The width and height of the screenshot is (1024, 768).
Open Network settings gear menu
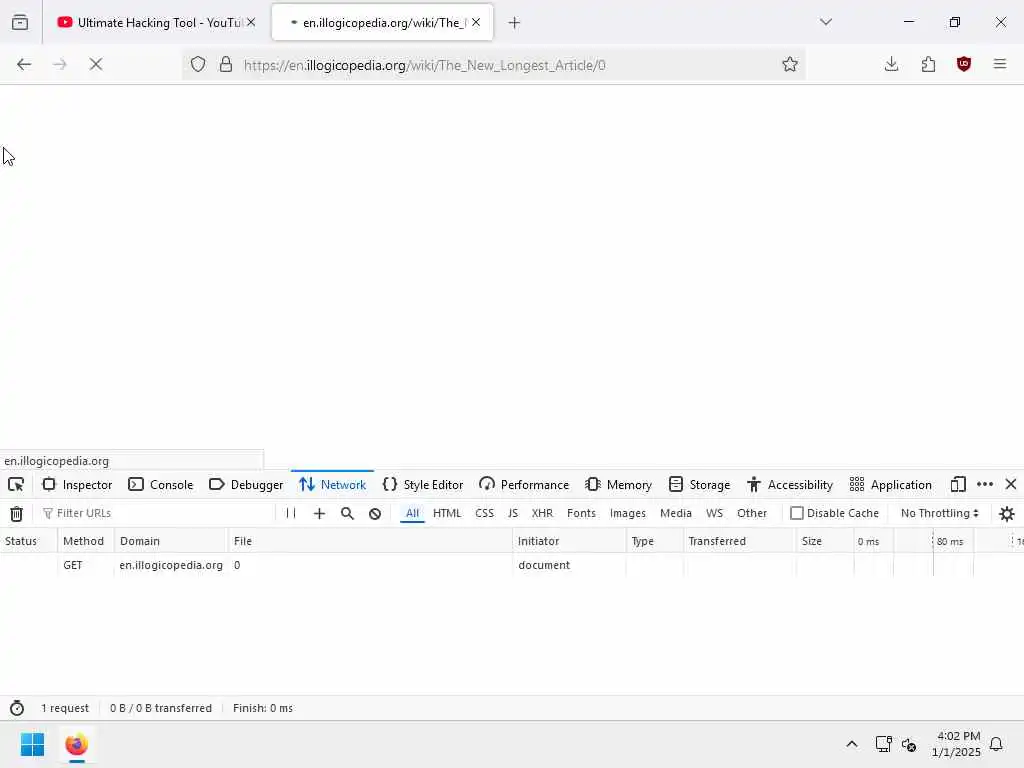point(1007,514)
